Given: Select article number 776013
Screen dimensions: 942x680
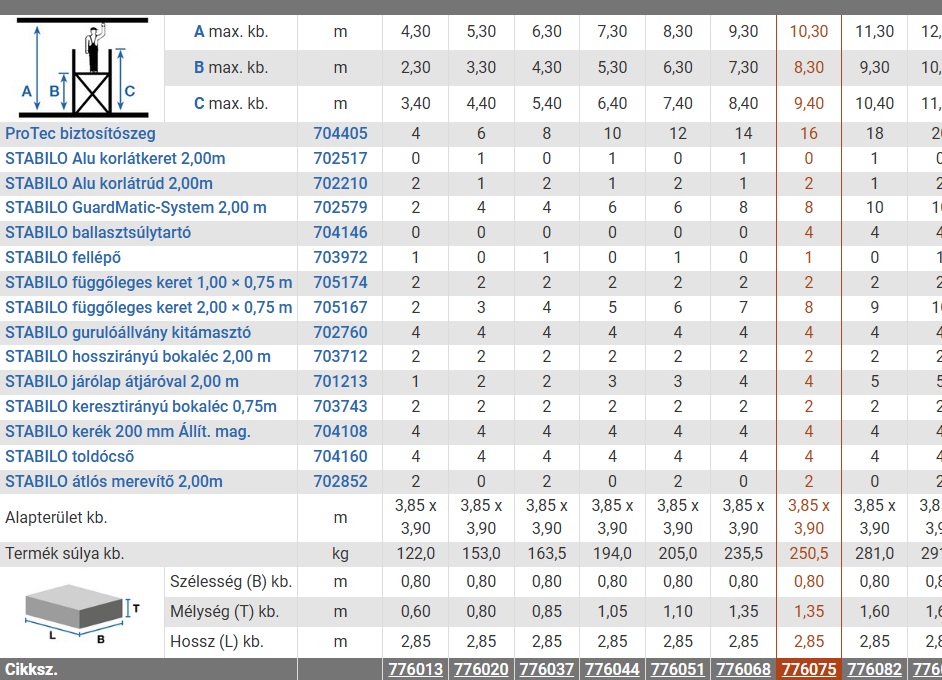Looking at the screenshot, I should click(416, 669).
